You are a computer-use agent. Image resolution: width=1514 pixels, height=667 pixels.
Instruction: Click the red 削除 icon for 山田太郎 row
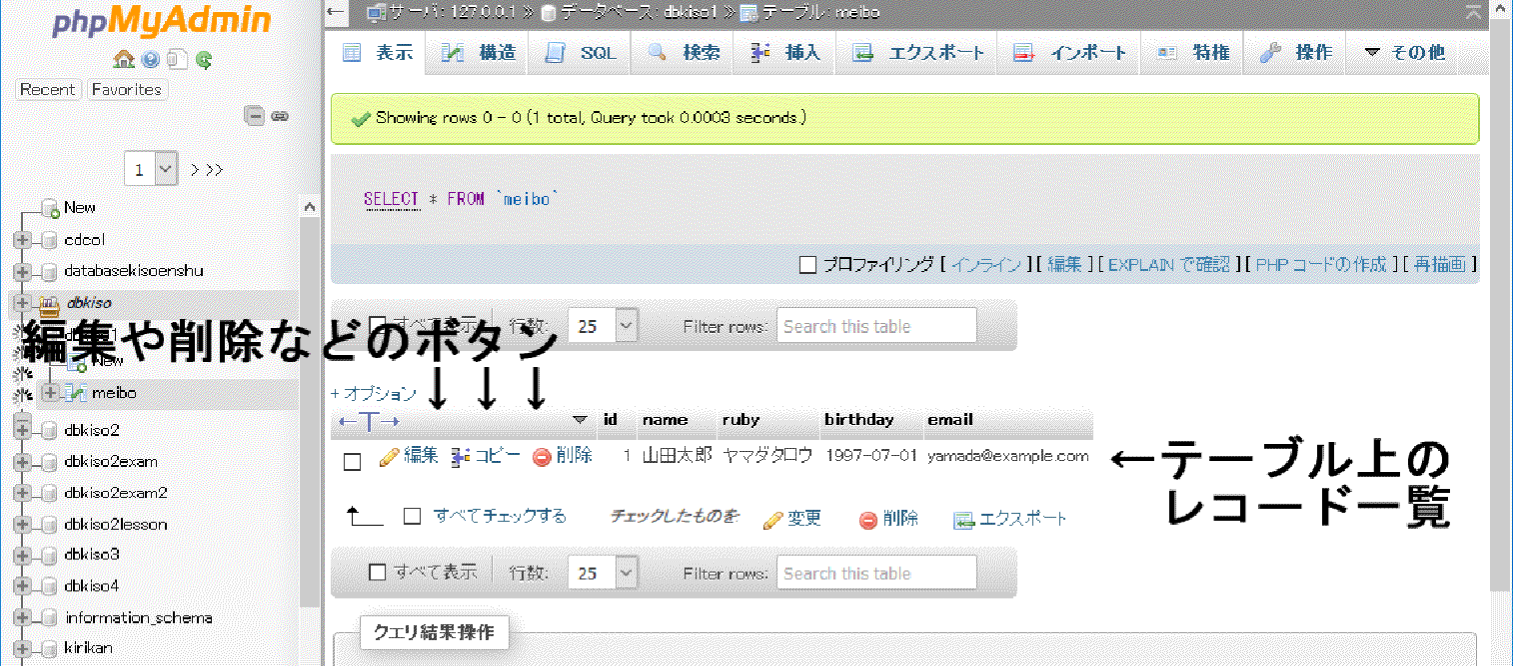(x=542, y=457)
